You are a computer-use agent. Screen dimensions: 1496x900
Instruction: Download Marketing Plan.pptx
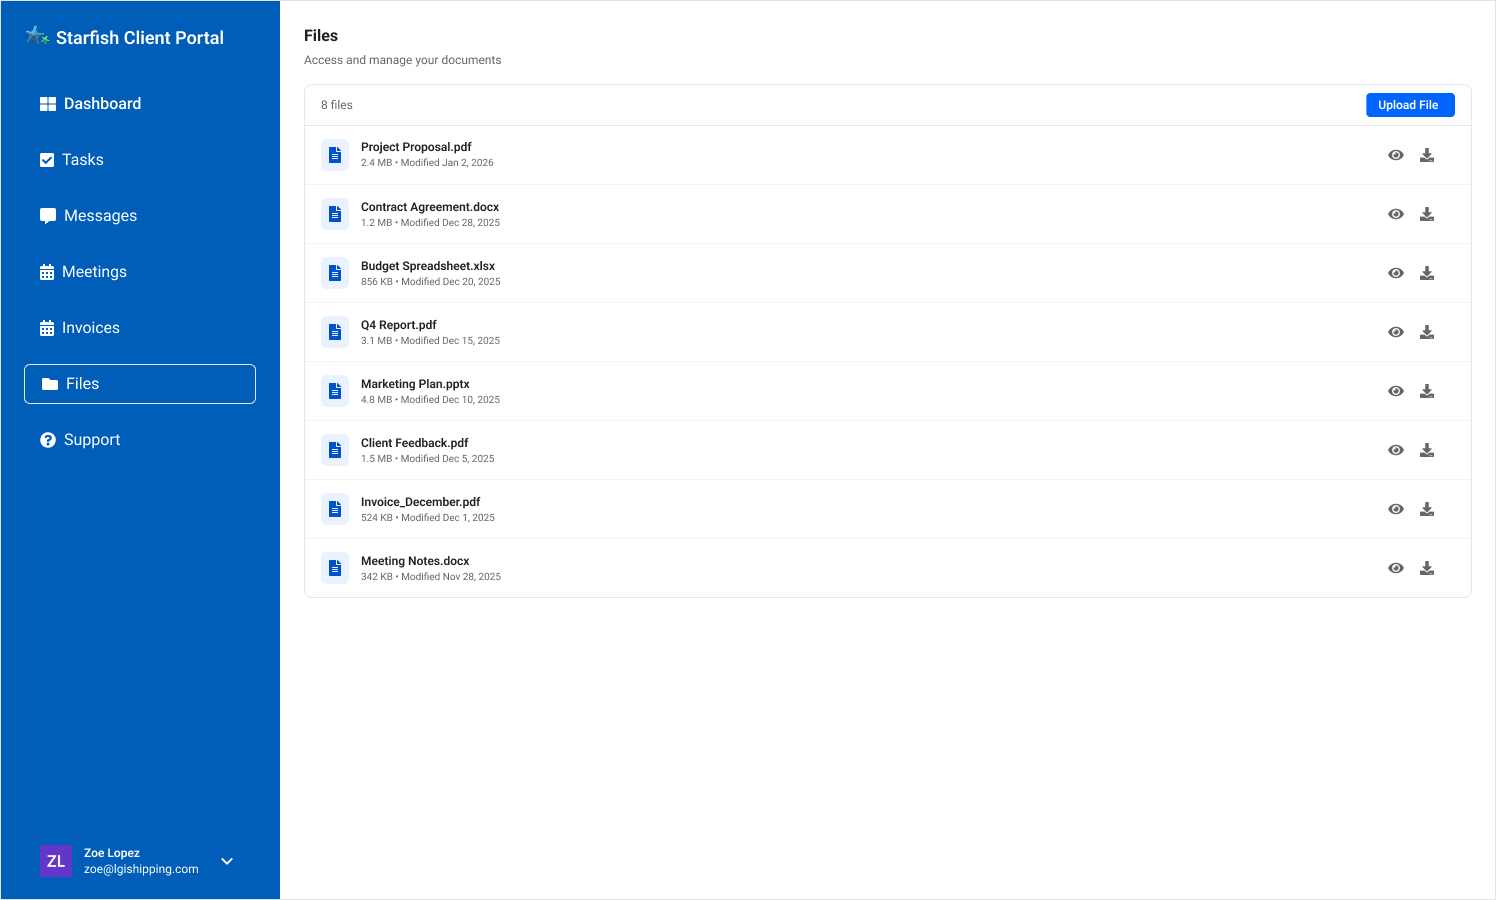[1427, 391]
